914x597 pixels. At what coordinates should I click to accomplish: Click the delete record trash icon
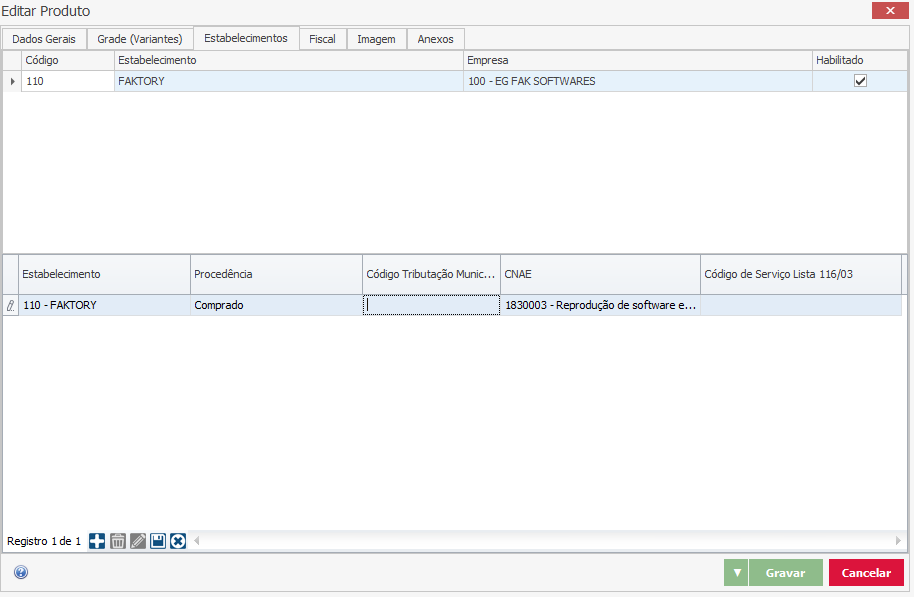pyautogui.click(x=117, y=541)
